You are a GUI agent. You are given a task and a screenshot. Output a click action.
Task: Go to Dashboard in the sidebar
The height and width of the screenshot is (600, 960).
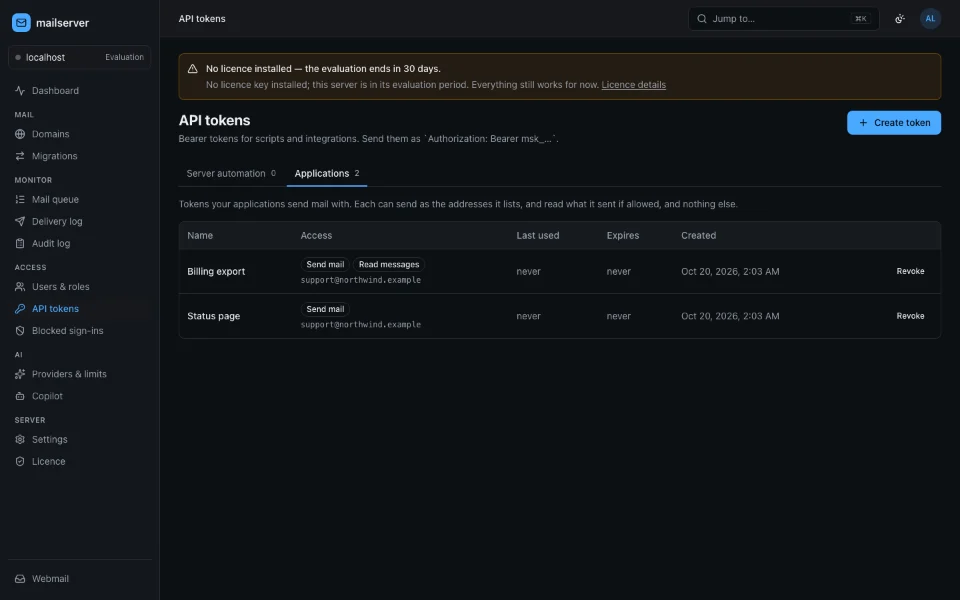click(80, 91)
